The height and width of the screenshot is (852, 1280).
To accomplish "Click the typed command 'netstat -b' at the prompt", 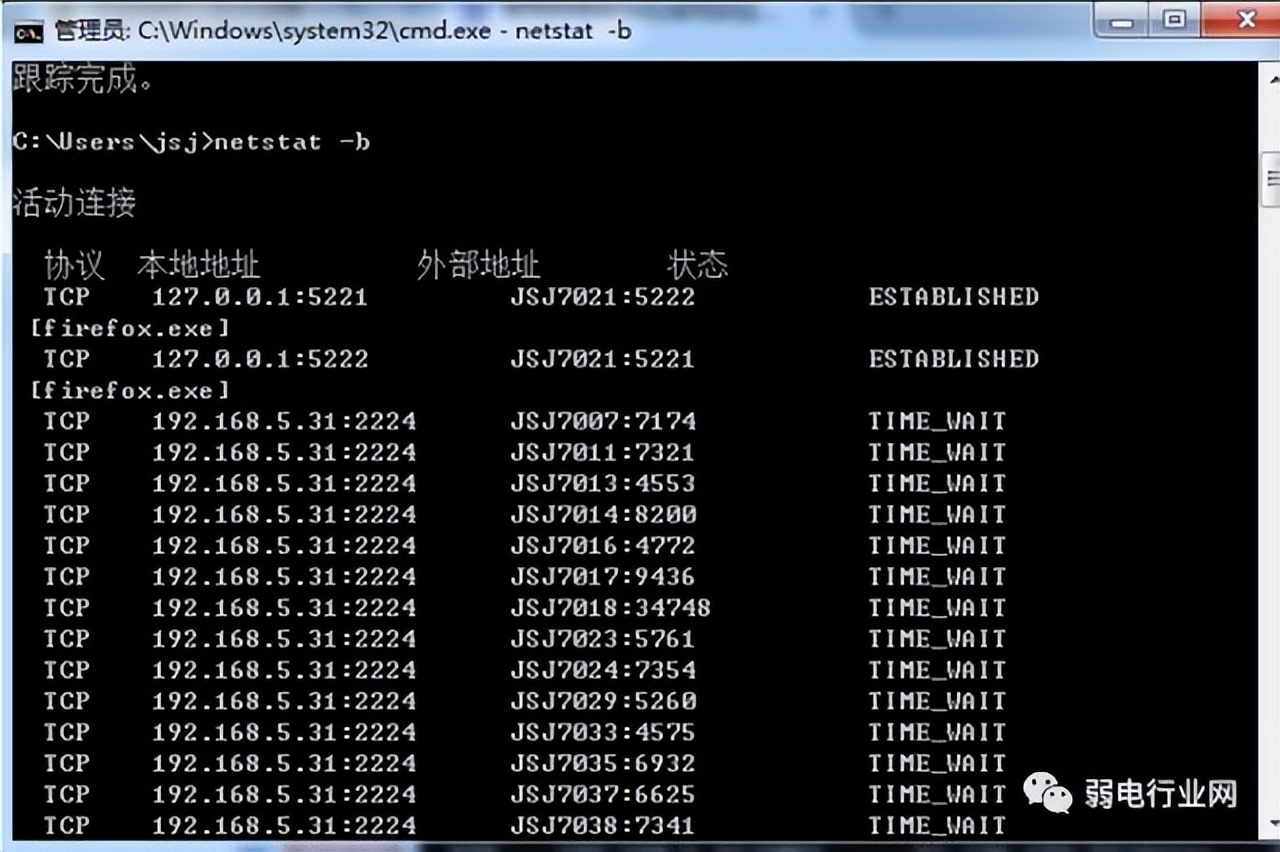I will [292, 142].
